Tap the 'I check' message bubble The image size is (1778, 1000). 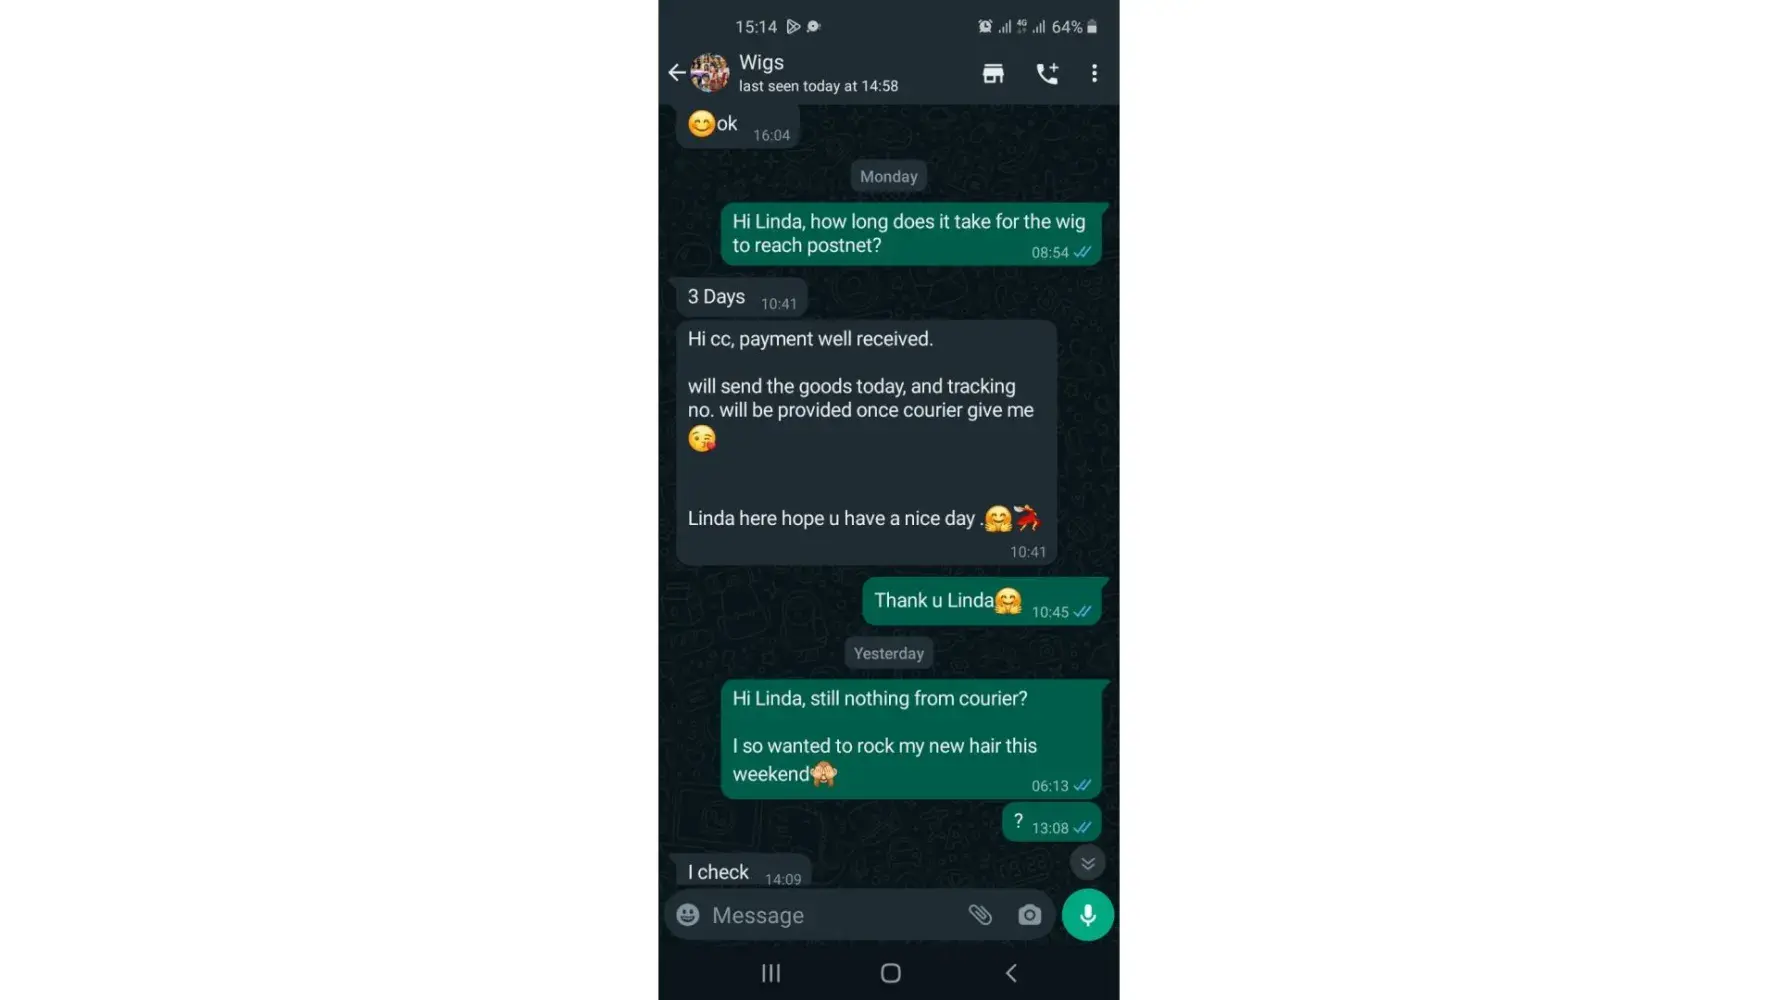click(x=743, y=871)
